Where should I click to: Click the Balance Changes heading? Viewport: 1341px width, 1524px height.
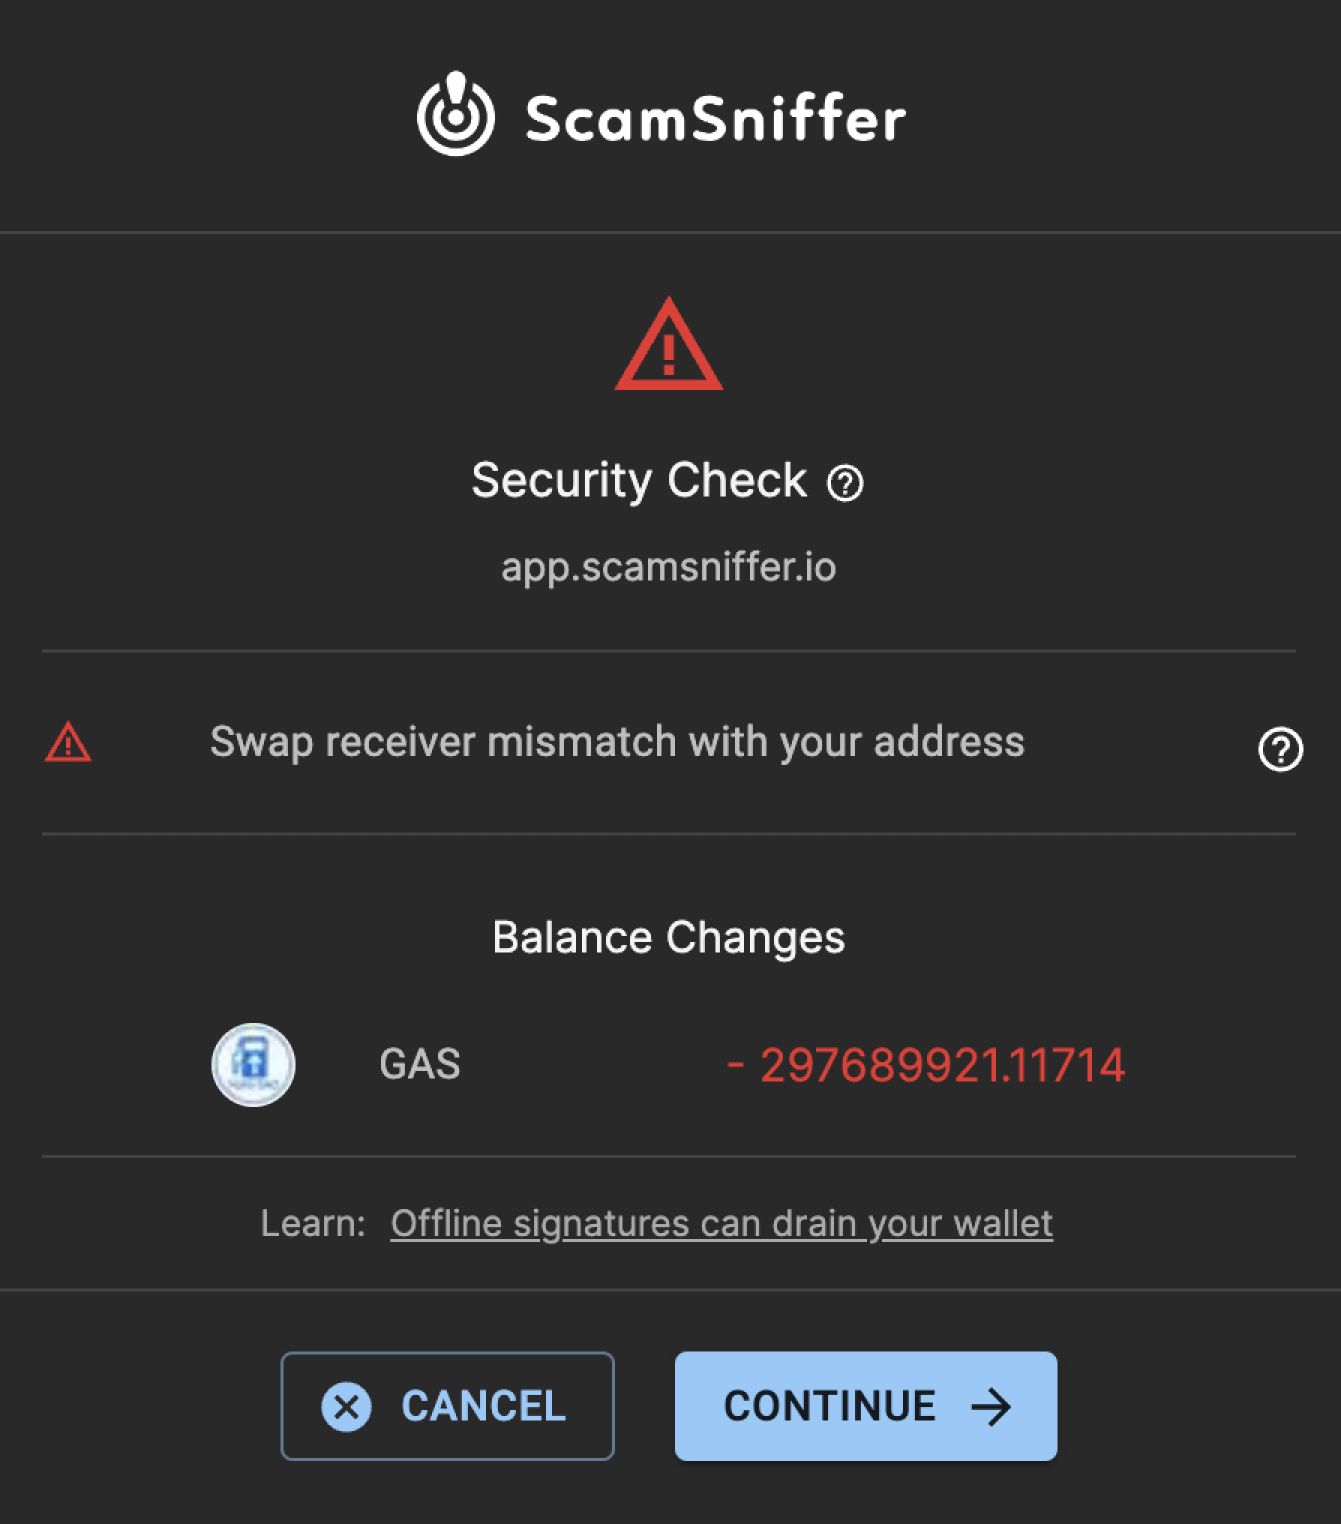pos(668,938)
